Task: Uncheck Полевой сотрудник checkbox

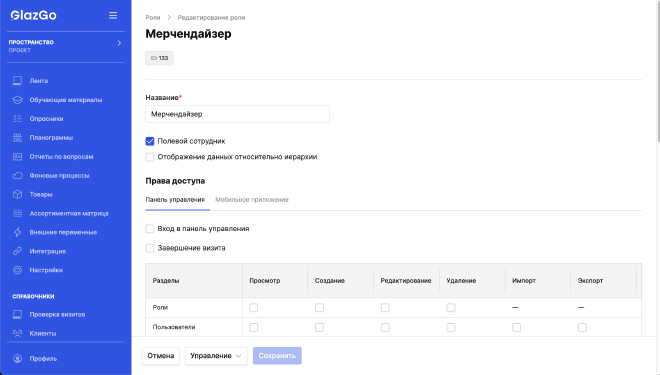Action: click(x=150, y=141)
